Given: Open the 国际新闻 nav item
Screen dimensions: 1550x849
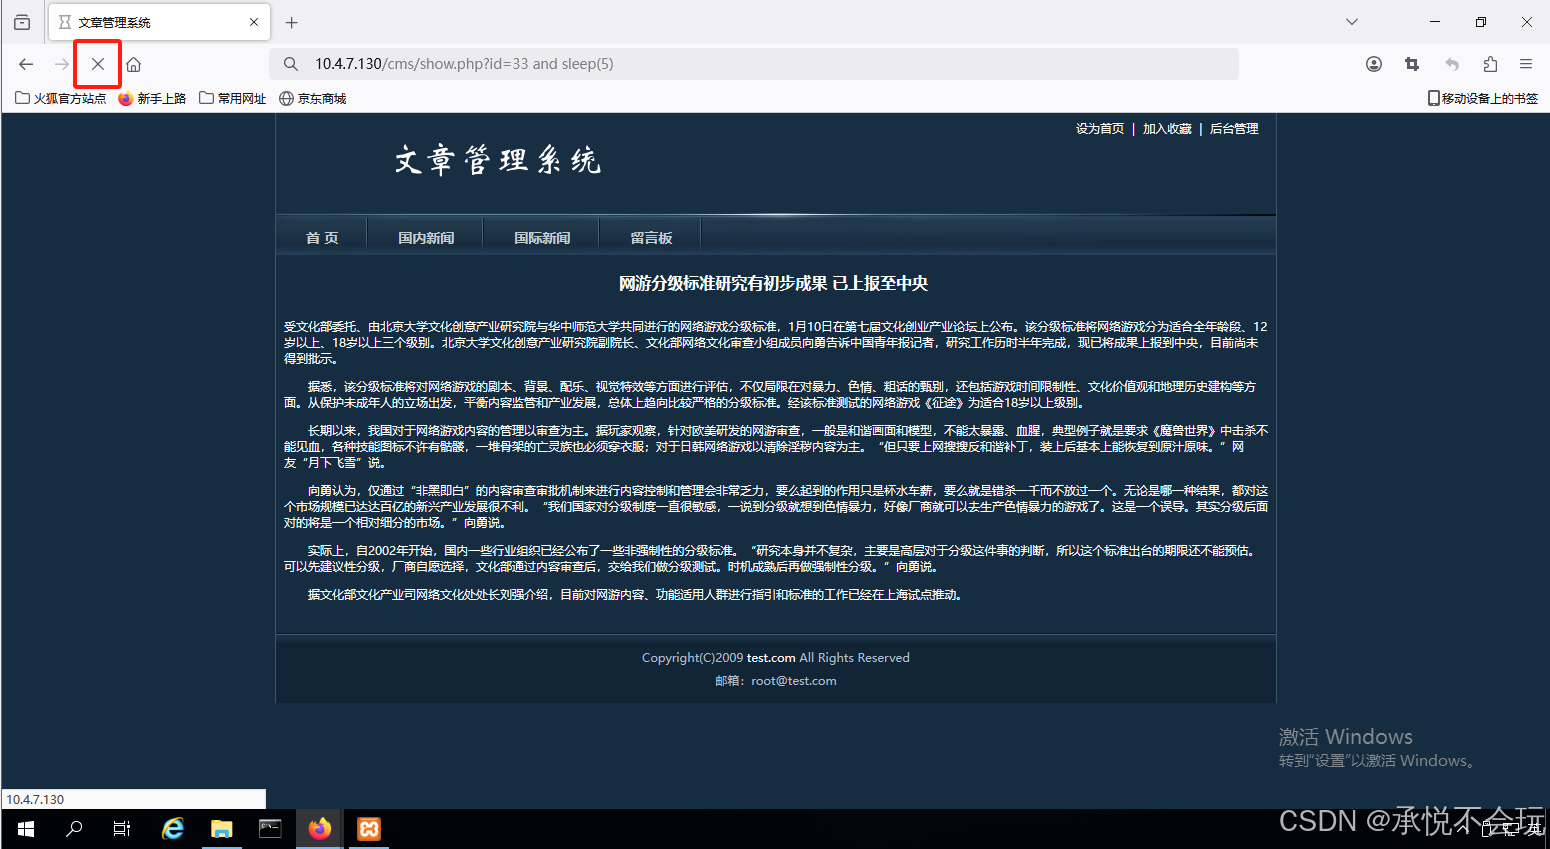Looking at the screenshot, I should point(542,238).
